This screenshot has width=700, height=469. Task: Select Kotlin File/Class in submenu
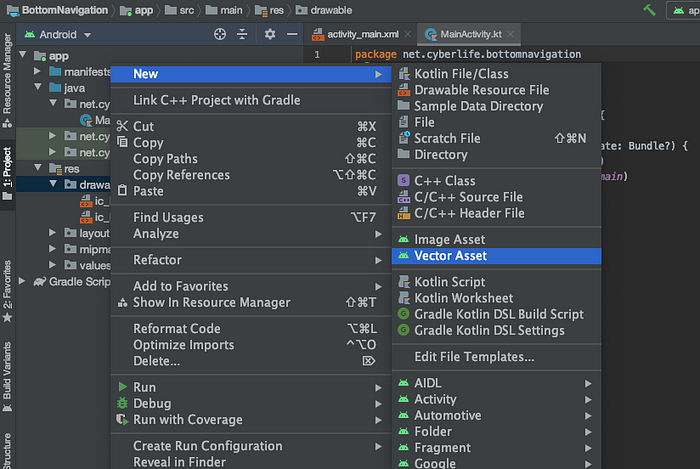coord(496,74)
